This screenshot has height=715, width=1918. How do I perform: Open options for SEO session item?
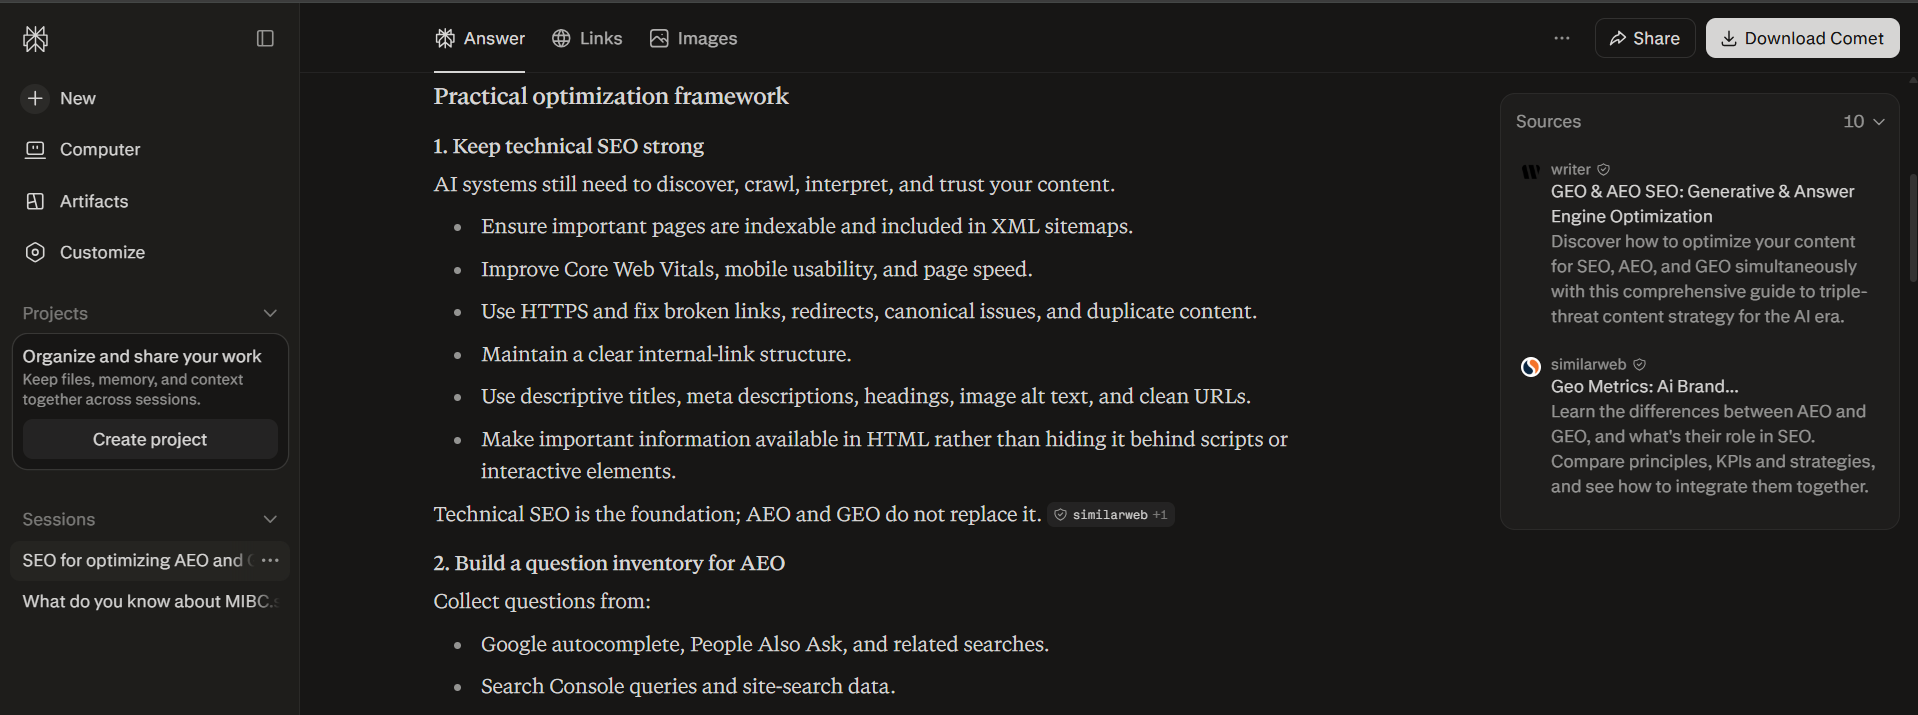(x=270, y=560)
